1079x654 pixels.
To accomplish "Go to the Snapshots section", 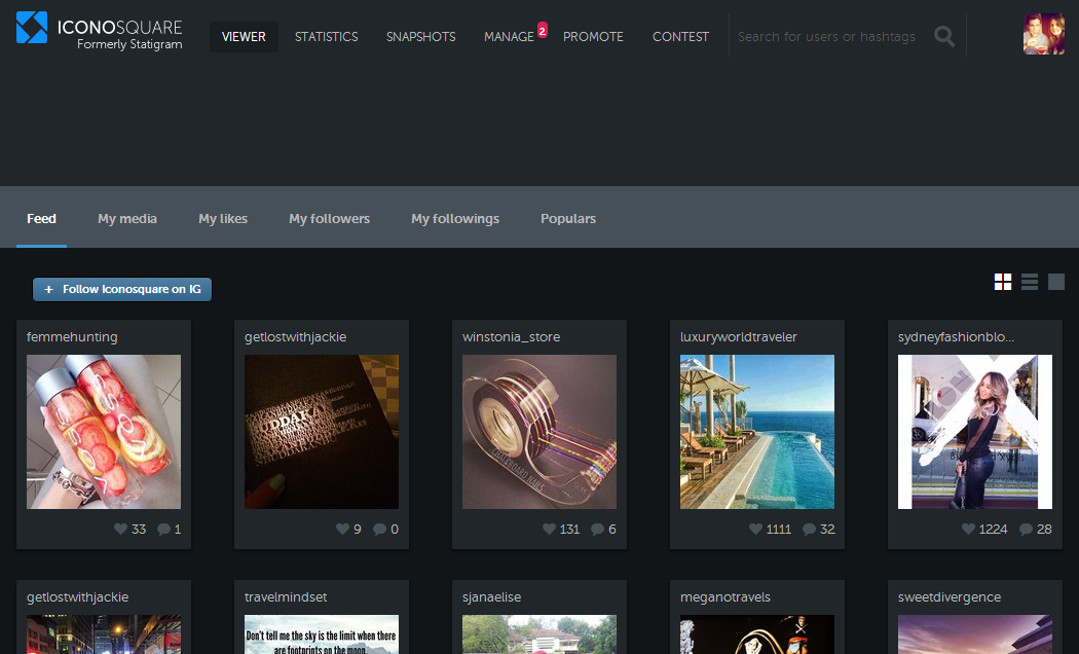I will tap(420, 37).
